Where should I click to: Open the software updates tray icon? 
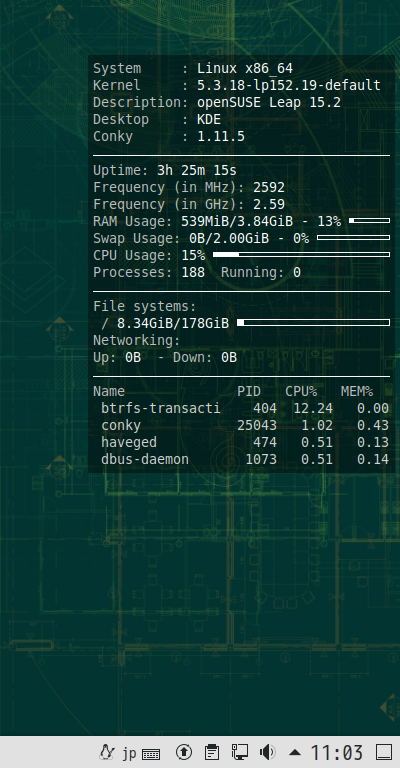coord(184,752)
